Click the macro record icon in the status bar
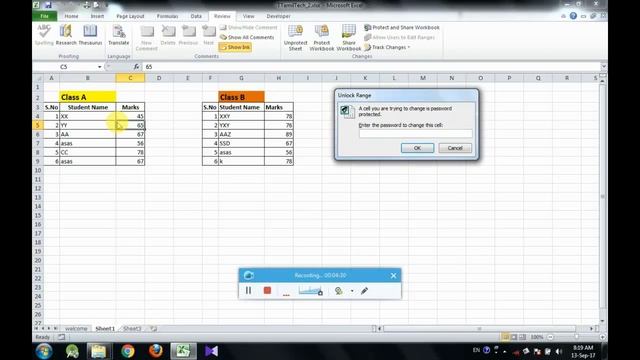640x360 pixels. [61, 337]
